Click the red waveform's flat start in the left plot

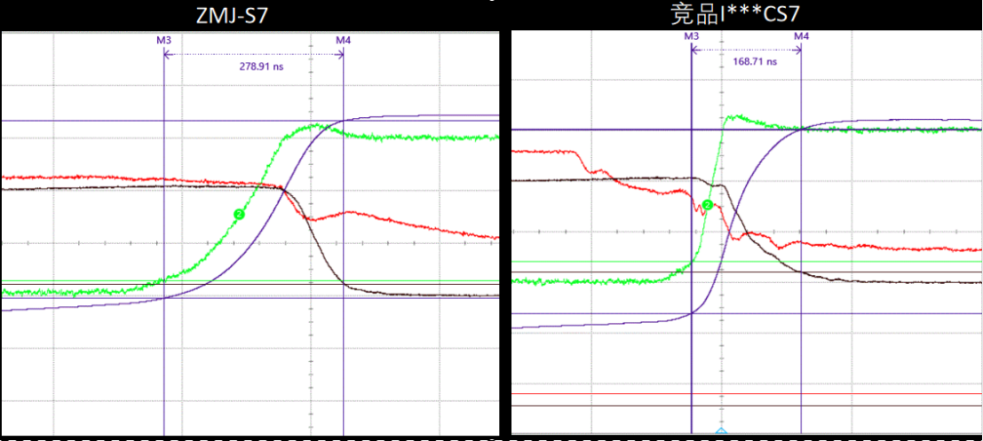[x=40, y=179]
